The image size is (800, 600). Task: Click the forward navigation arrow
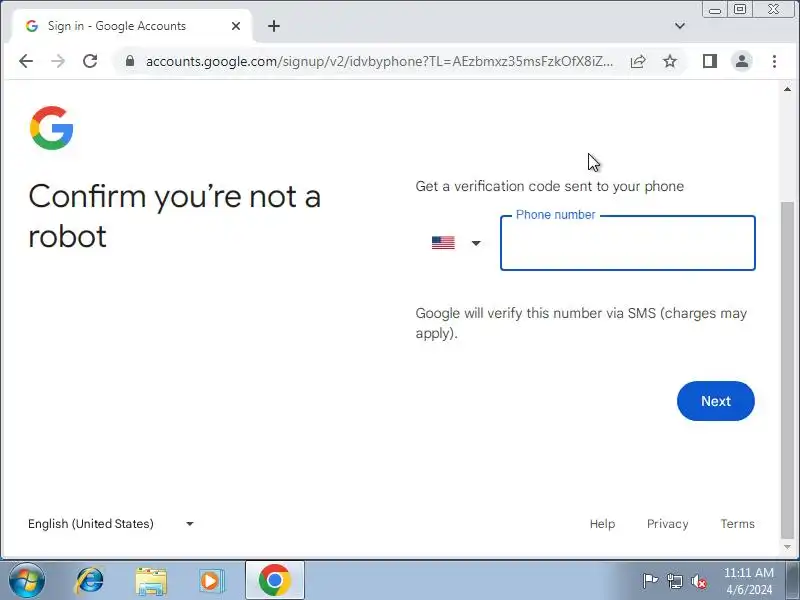58,61
